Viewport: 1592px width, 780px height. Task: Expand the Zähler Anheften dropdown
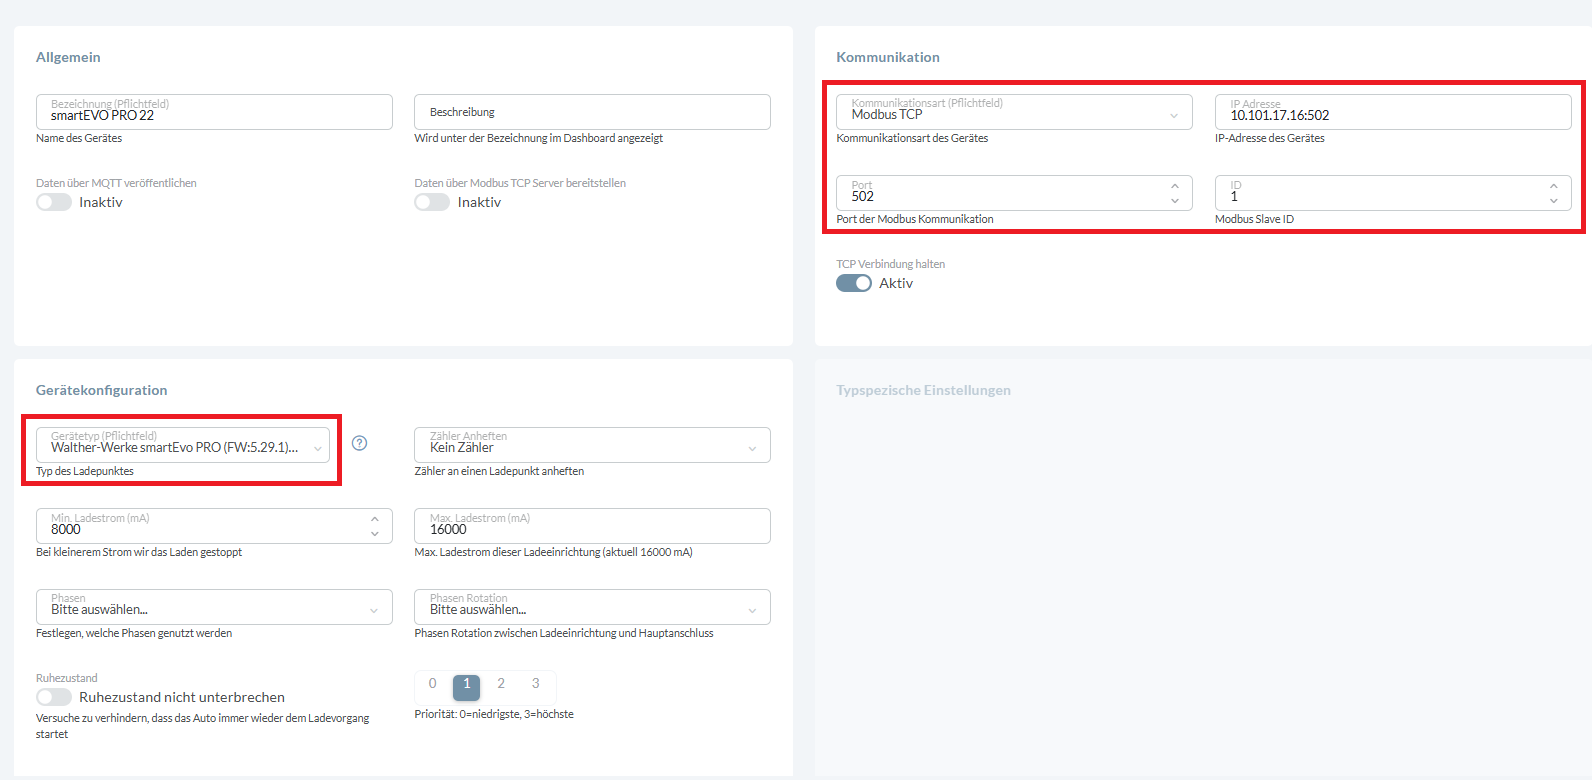592,445
